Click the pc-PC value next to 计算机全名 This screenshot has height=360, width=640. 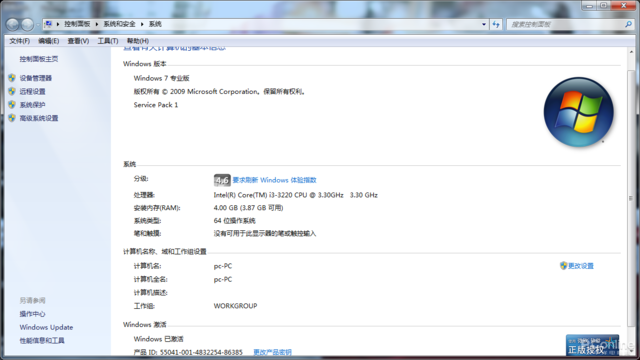click(x=223, y=280)
